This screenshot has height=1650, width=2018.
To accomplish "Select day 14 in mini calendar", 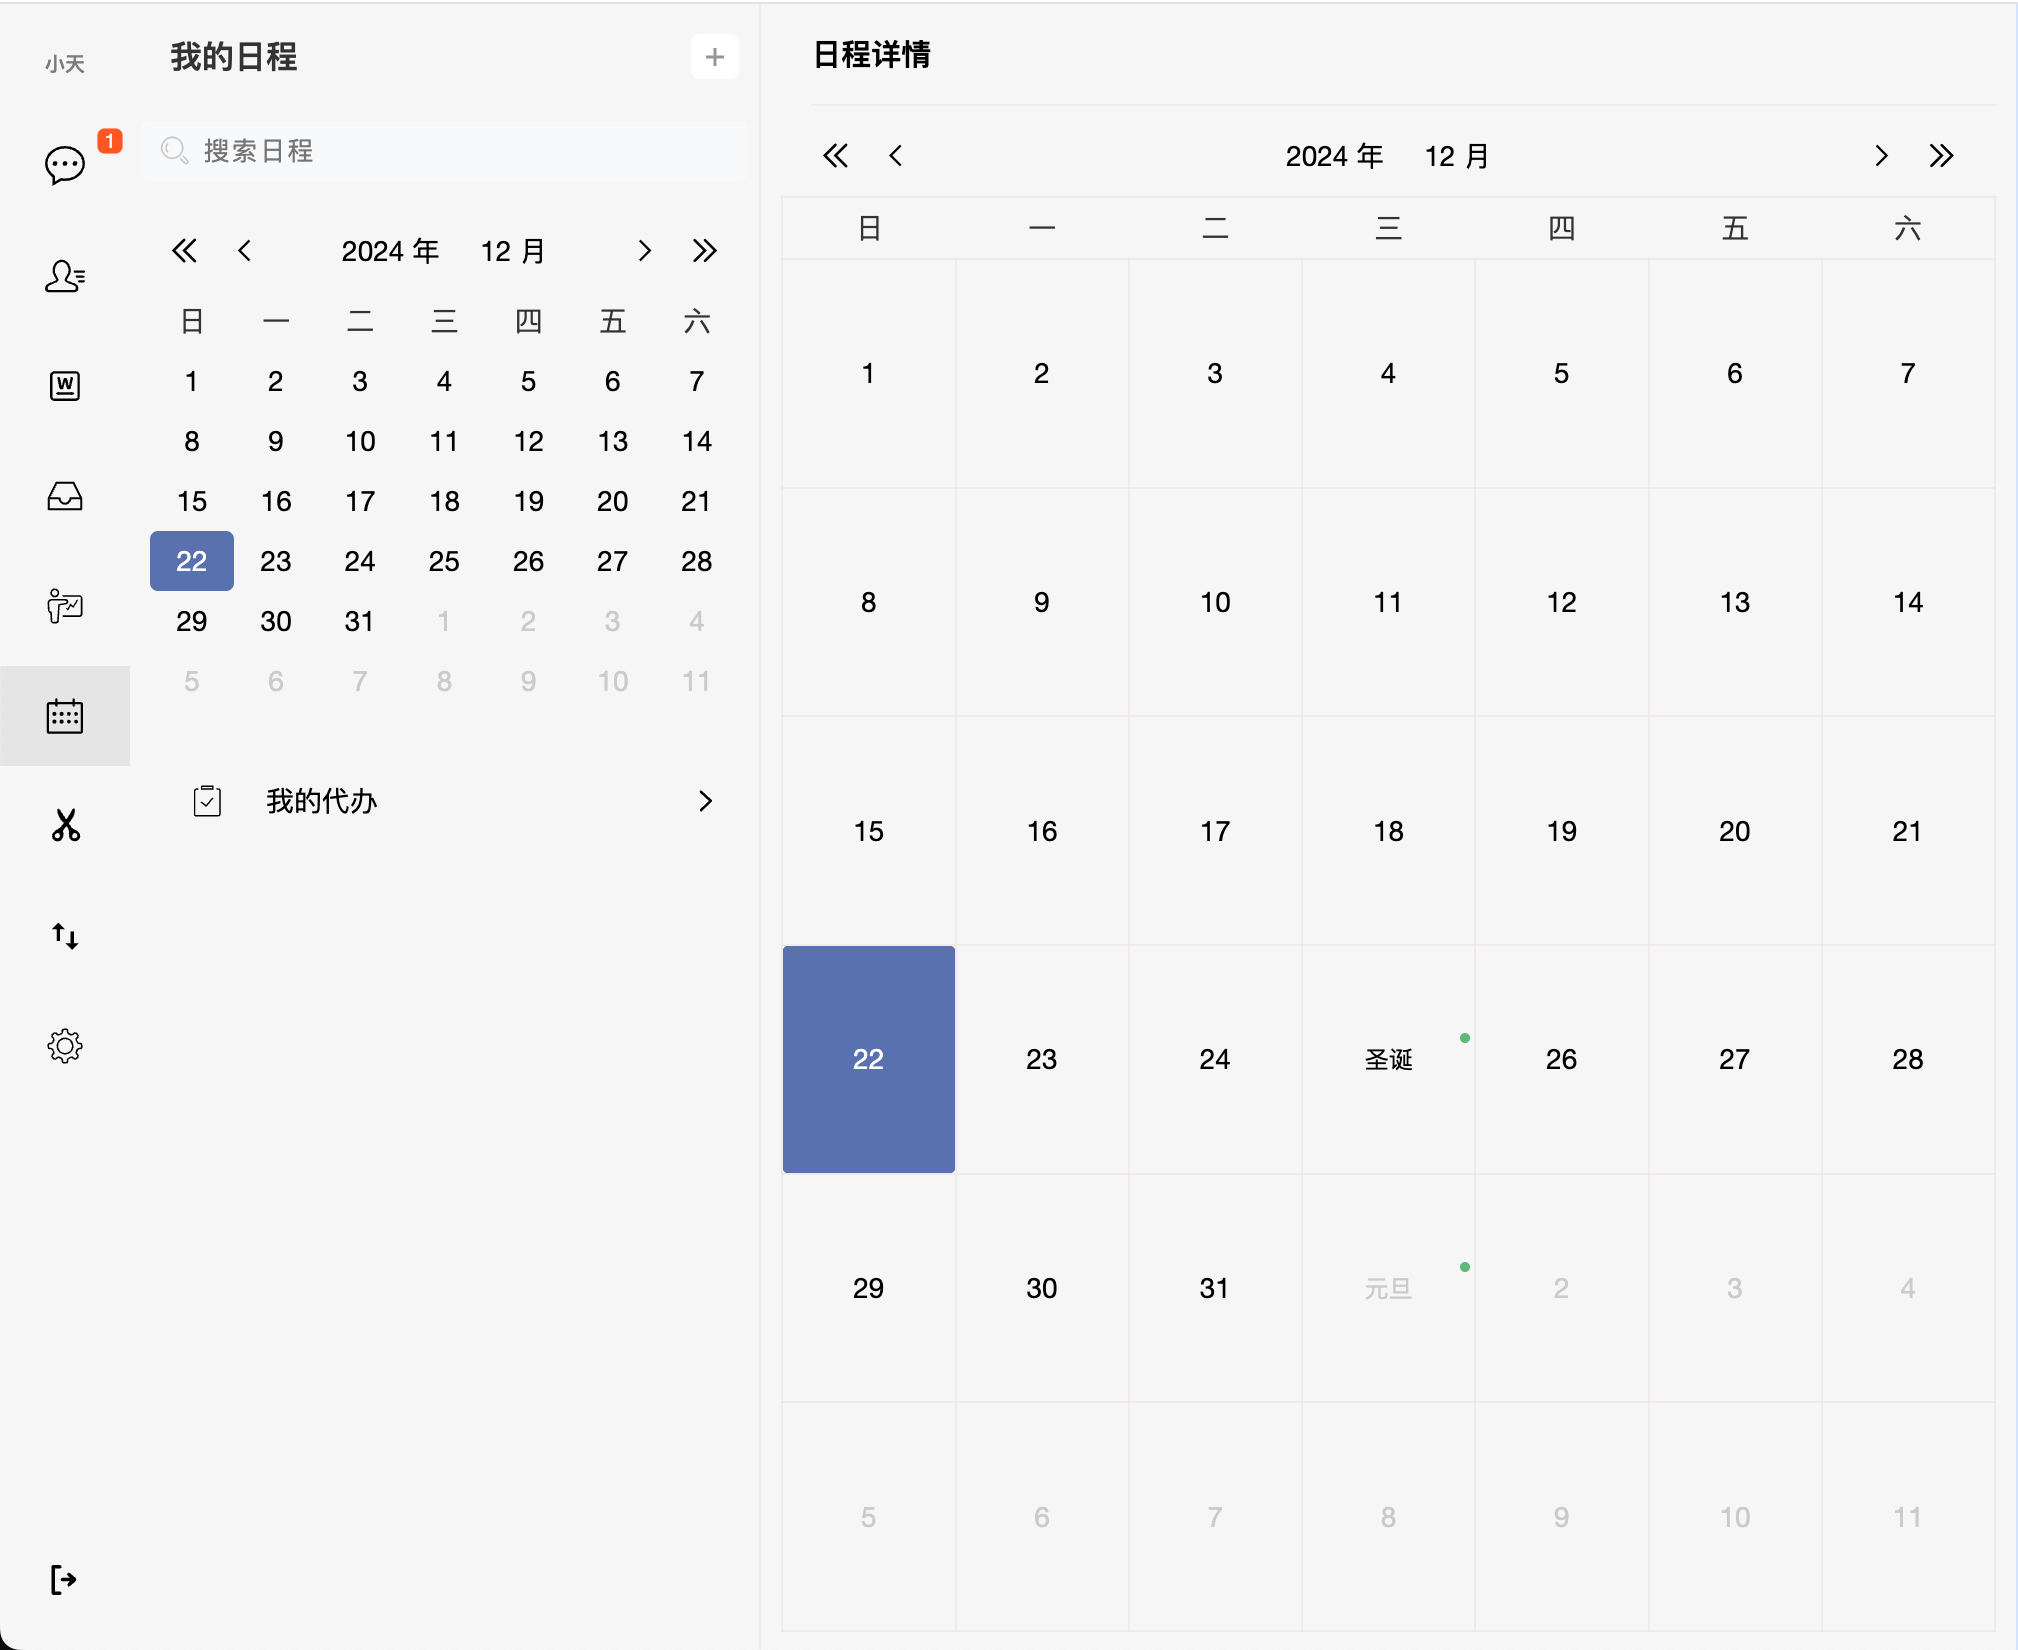I will click(697, 441).
